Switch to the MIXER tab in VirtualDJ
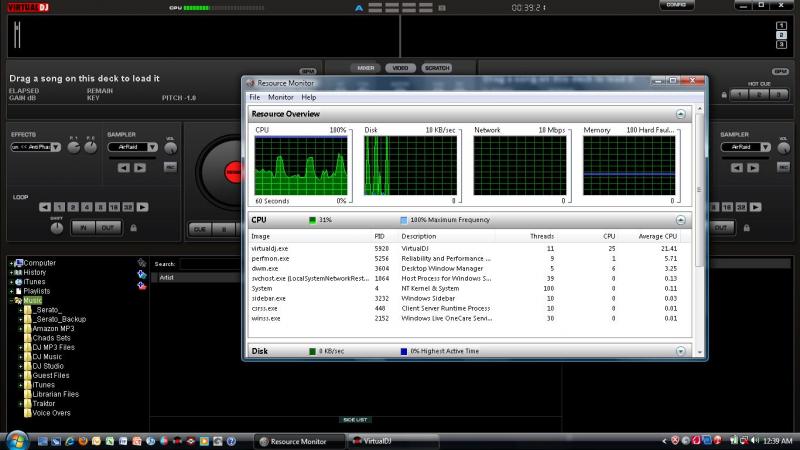 point(366,68)
